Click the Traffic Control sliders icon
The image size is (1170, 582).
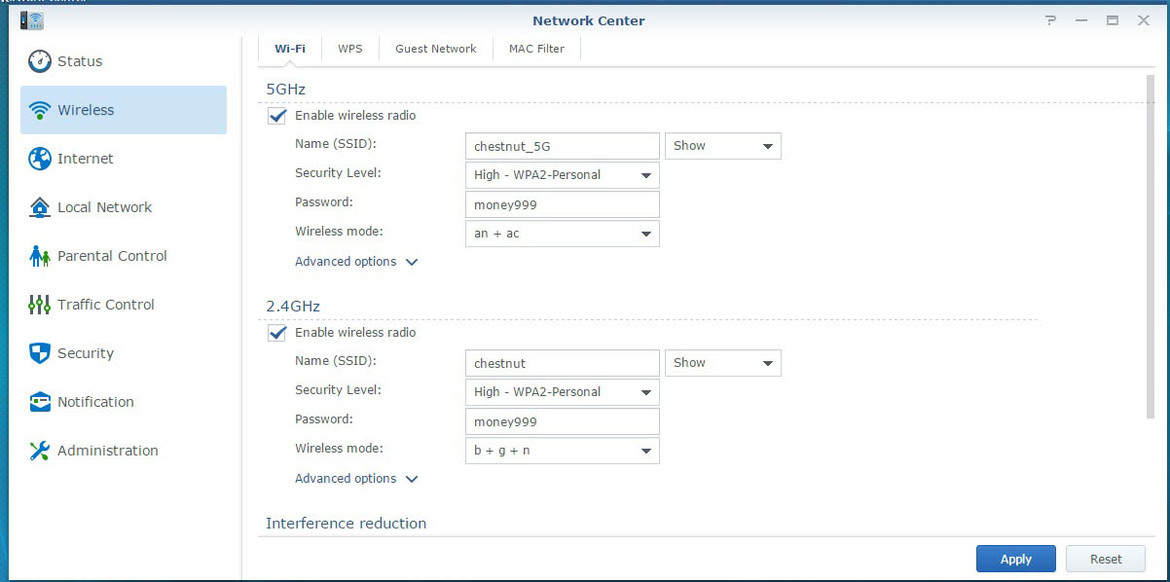[x=39, y=304]
